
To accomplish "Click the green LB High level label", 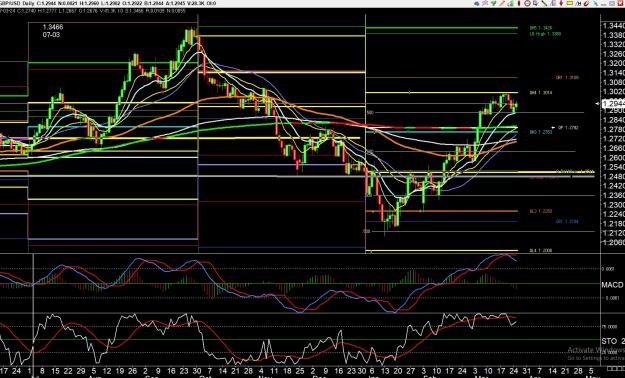I will tap(545, 34).
